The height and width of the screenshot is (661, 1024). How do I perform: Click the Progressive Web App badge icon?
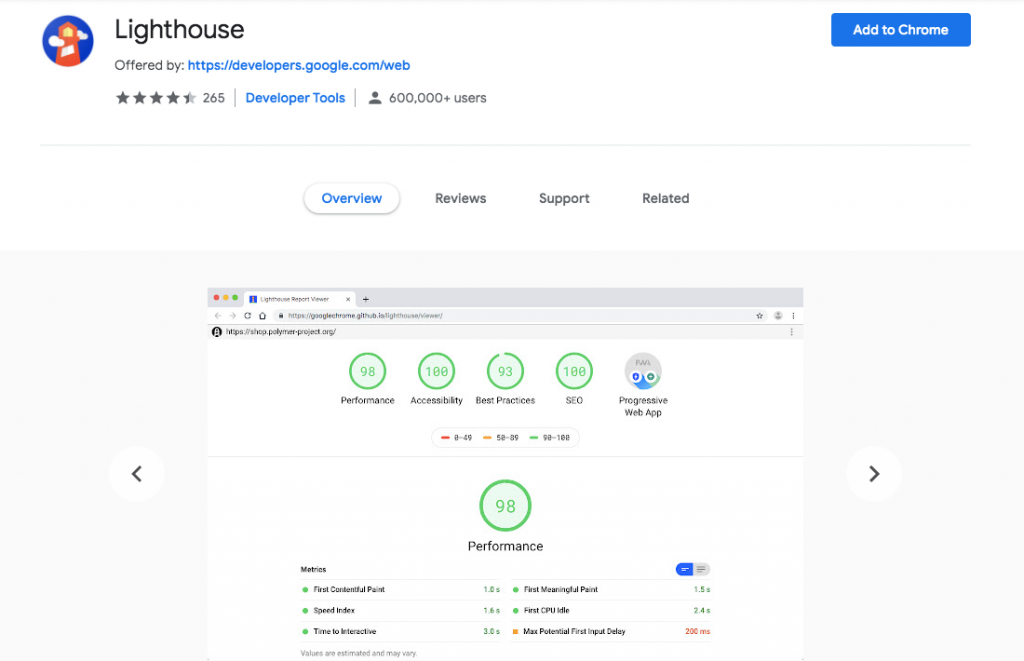pos(643,372)
